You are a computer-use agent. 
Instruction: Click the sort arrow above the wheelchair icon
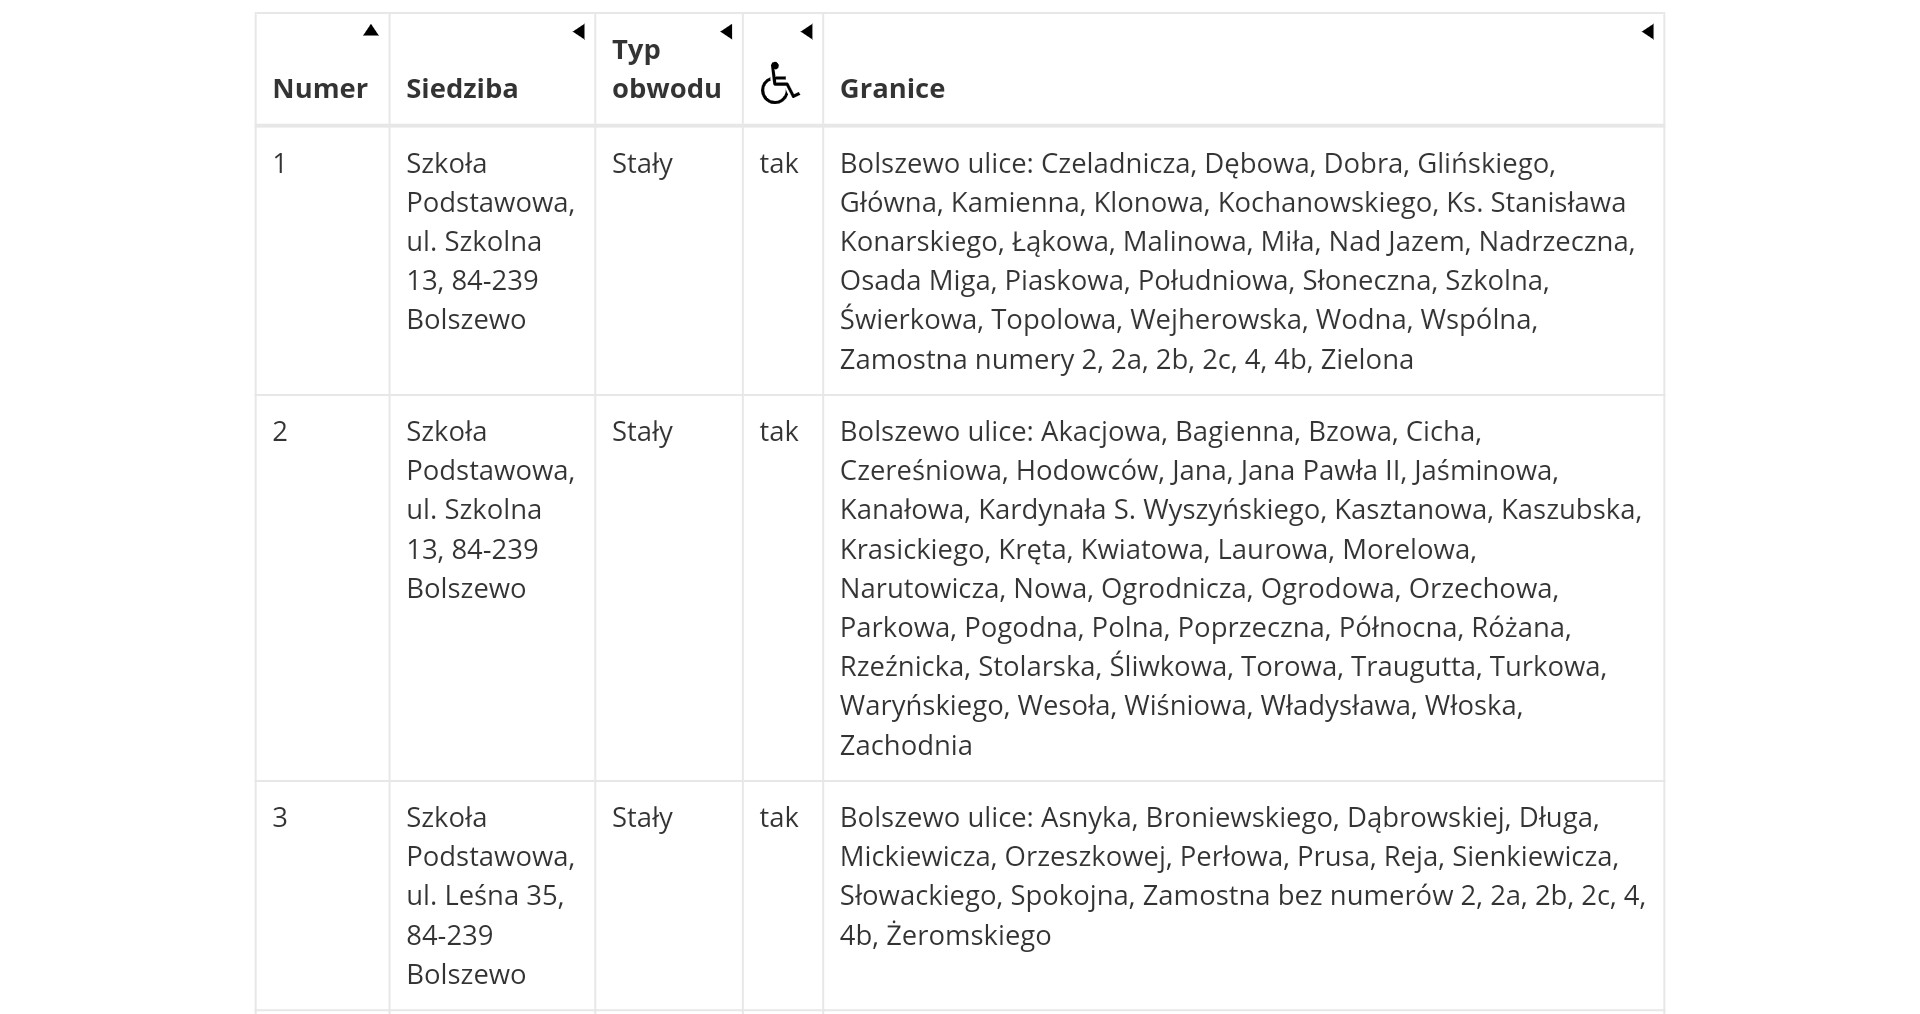[807, 32]
